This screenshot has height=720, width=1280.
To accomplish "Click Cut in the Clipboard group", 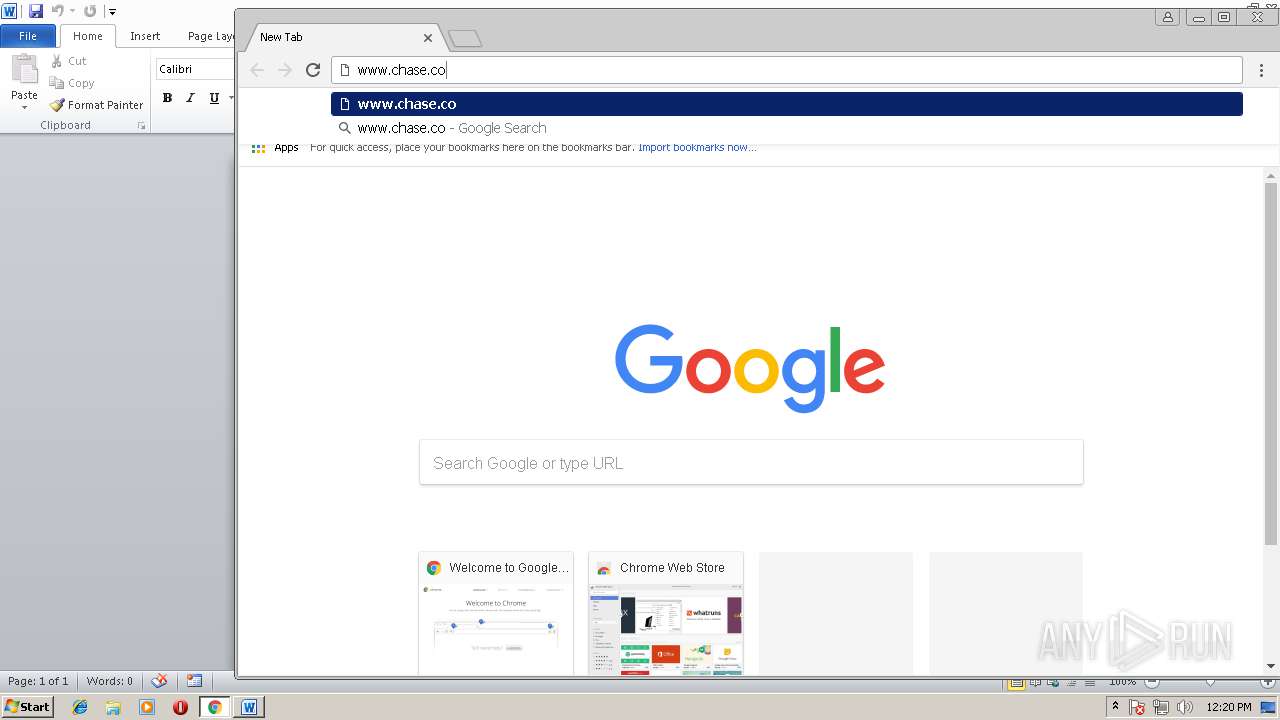I will [69, 61].
